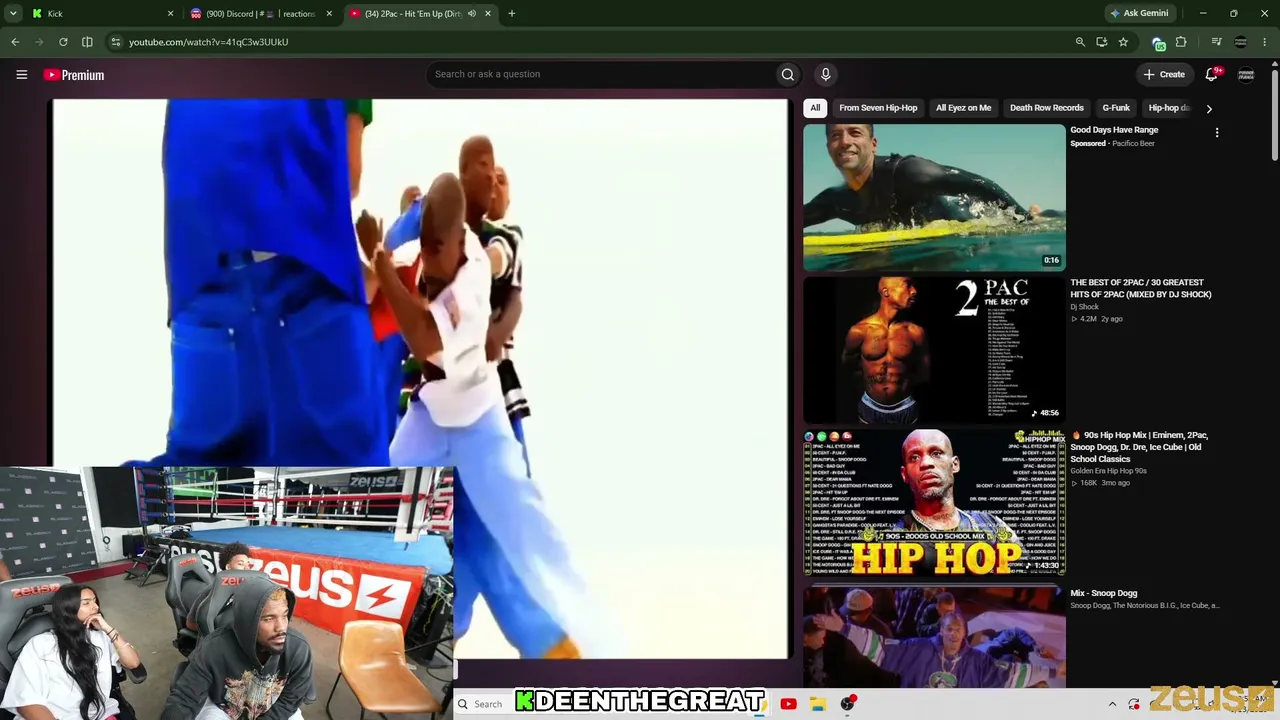This screenshot has width=1280, height=720.
Task: Switch to the Kick tab
Action: (x=100, y=14)
